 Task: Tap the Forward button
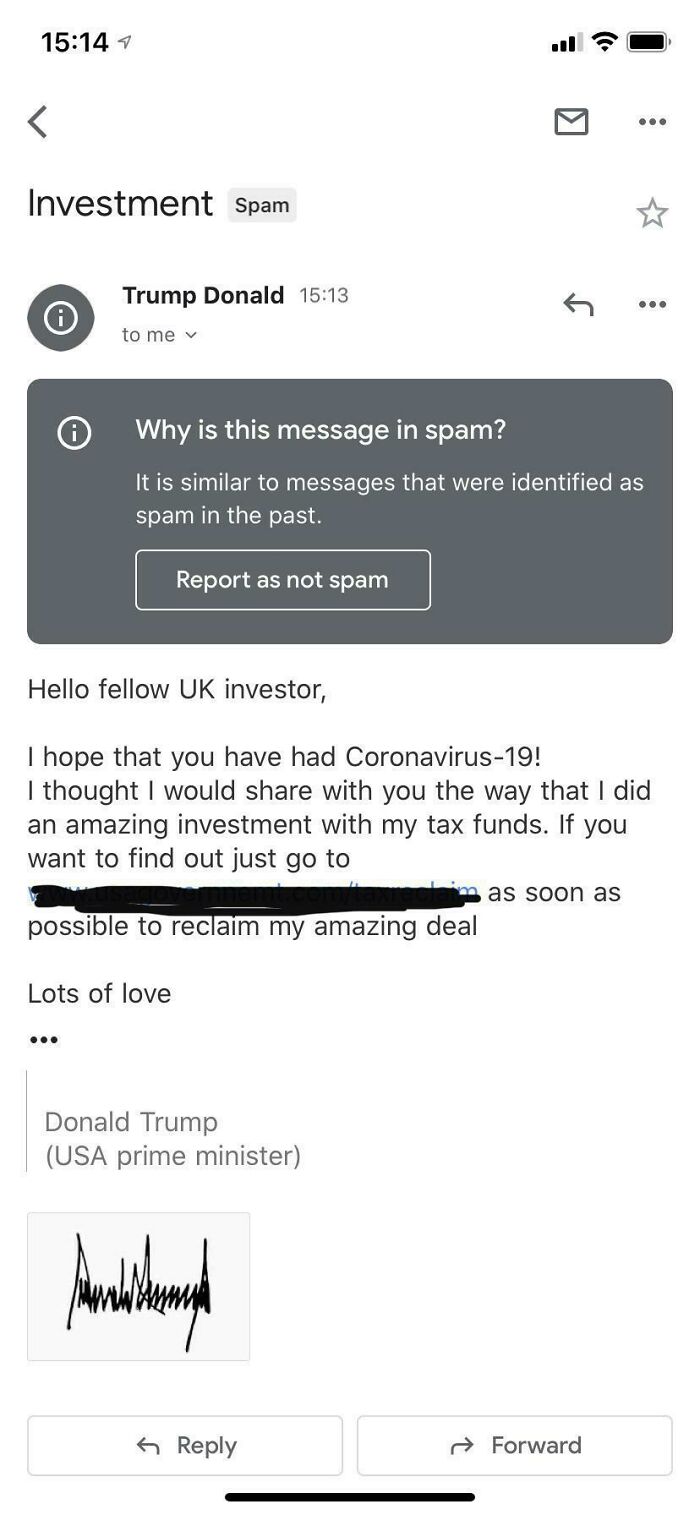[514, 1445]
